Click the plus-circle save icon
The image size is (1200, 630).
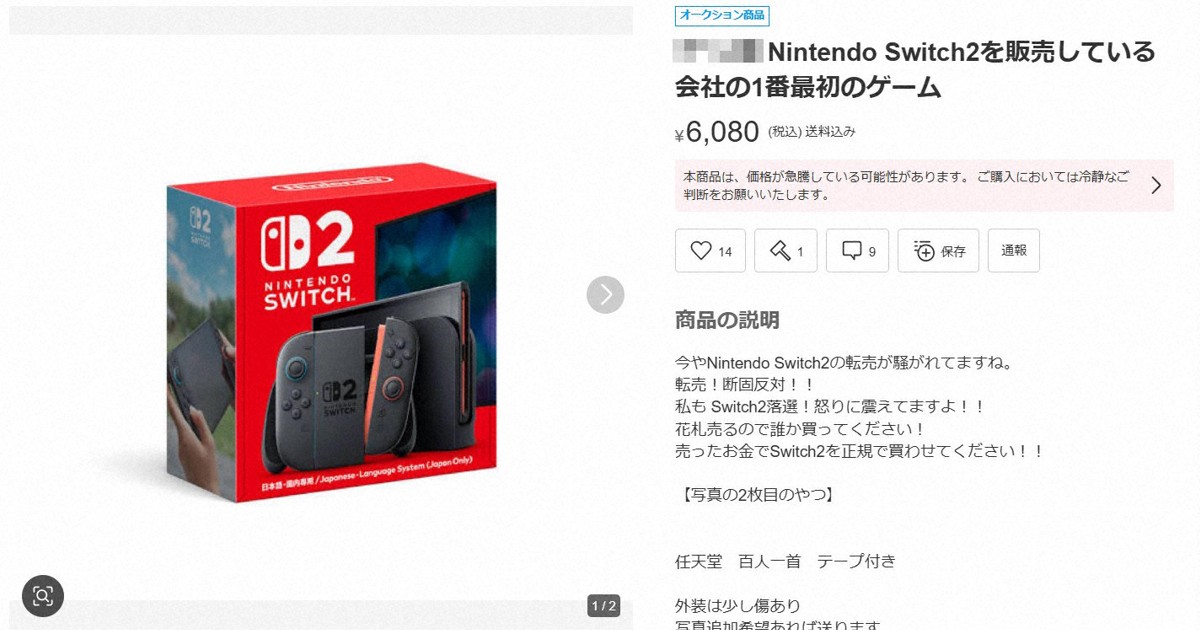point(923,251)
